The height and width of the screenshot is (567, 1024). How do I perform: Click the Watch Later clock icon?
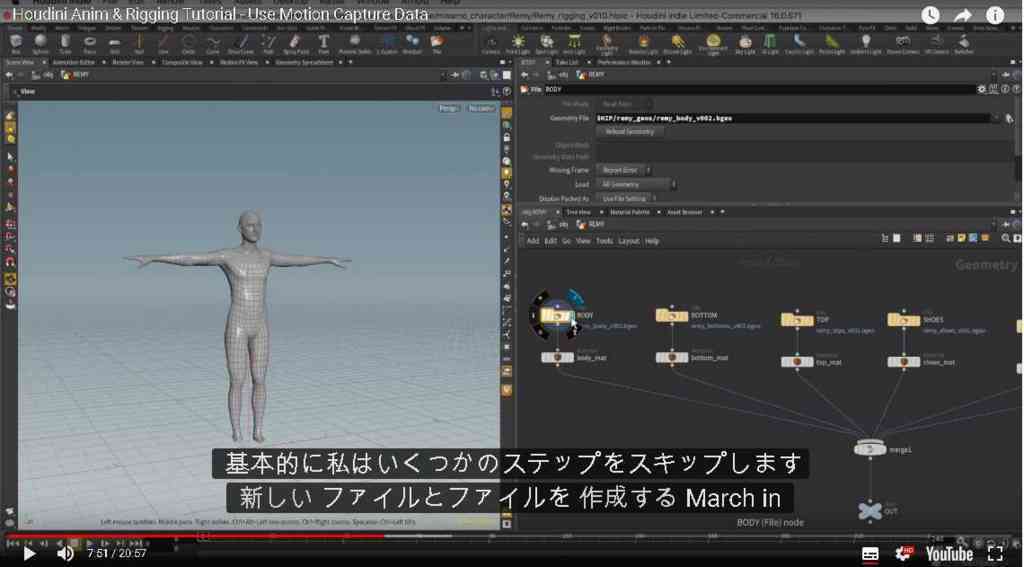pyautogui.click(x=930, y=15)
